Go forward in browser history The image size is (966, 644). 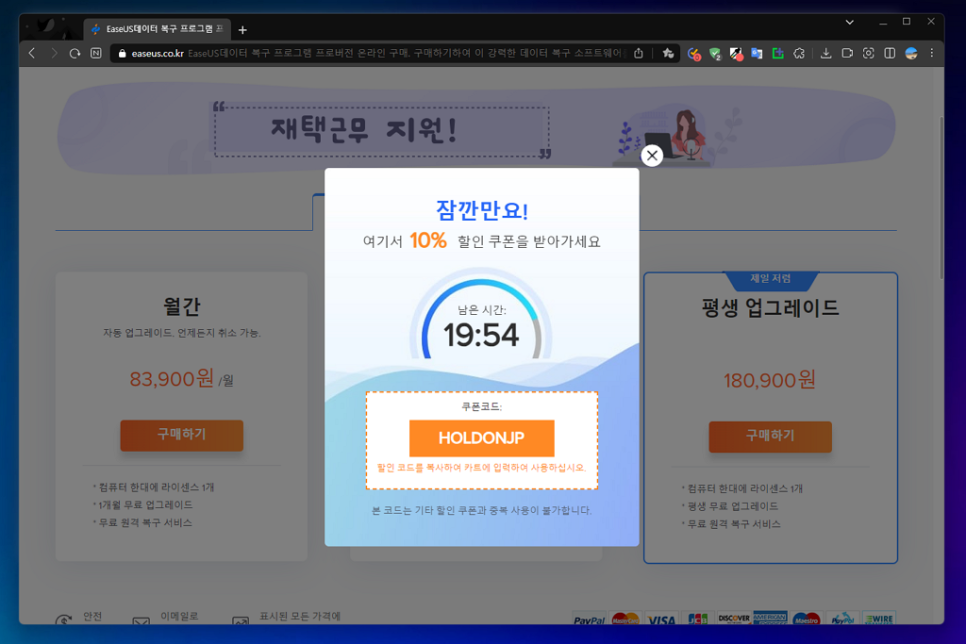pos(54,54)
